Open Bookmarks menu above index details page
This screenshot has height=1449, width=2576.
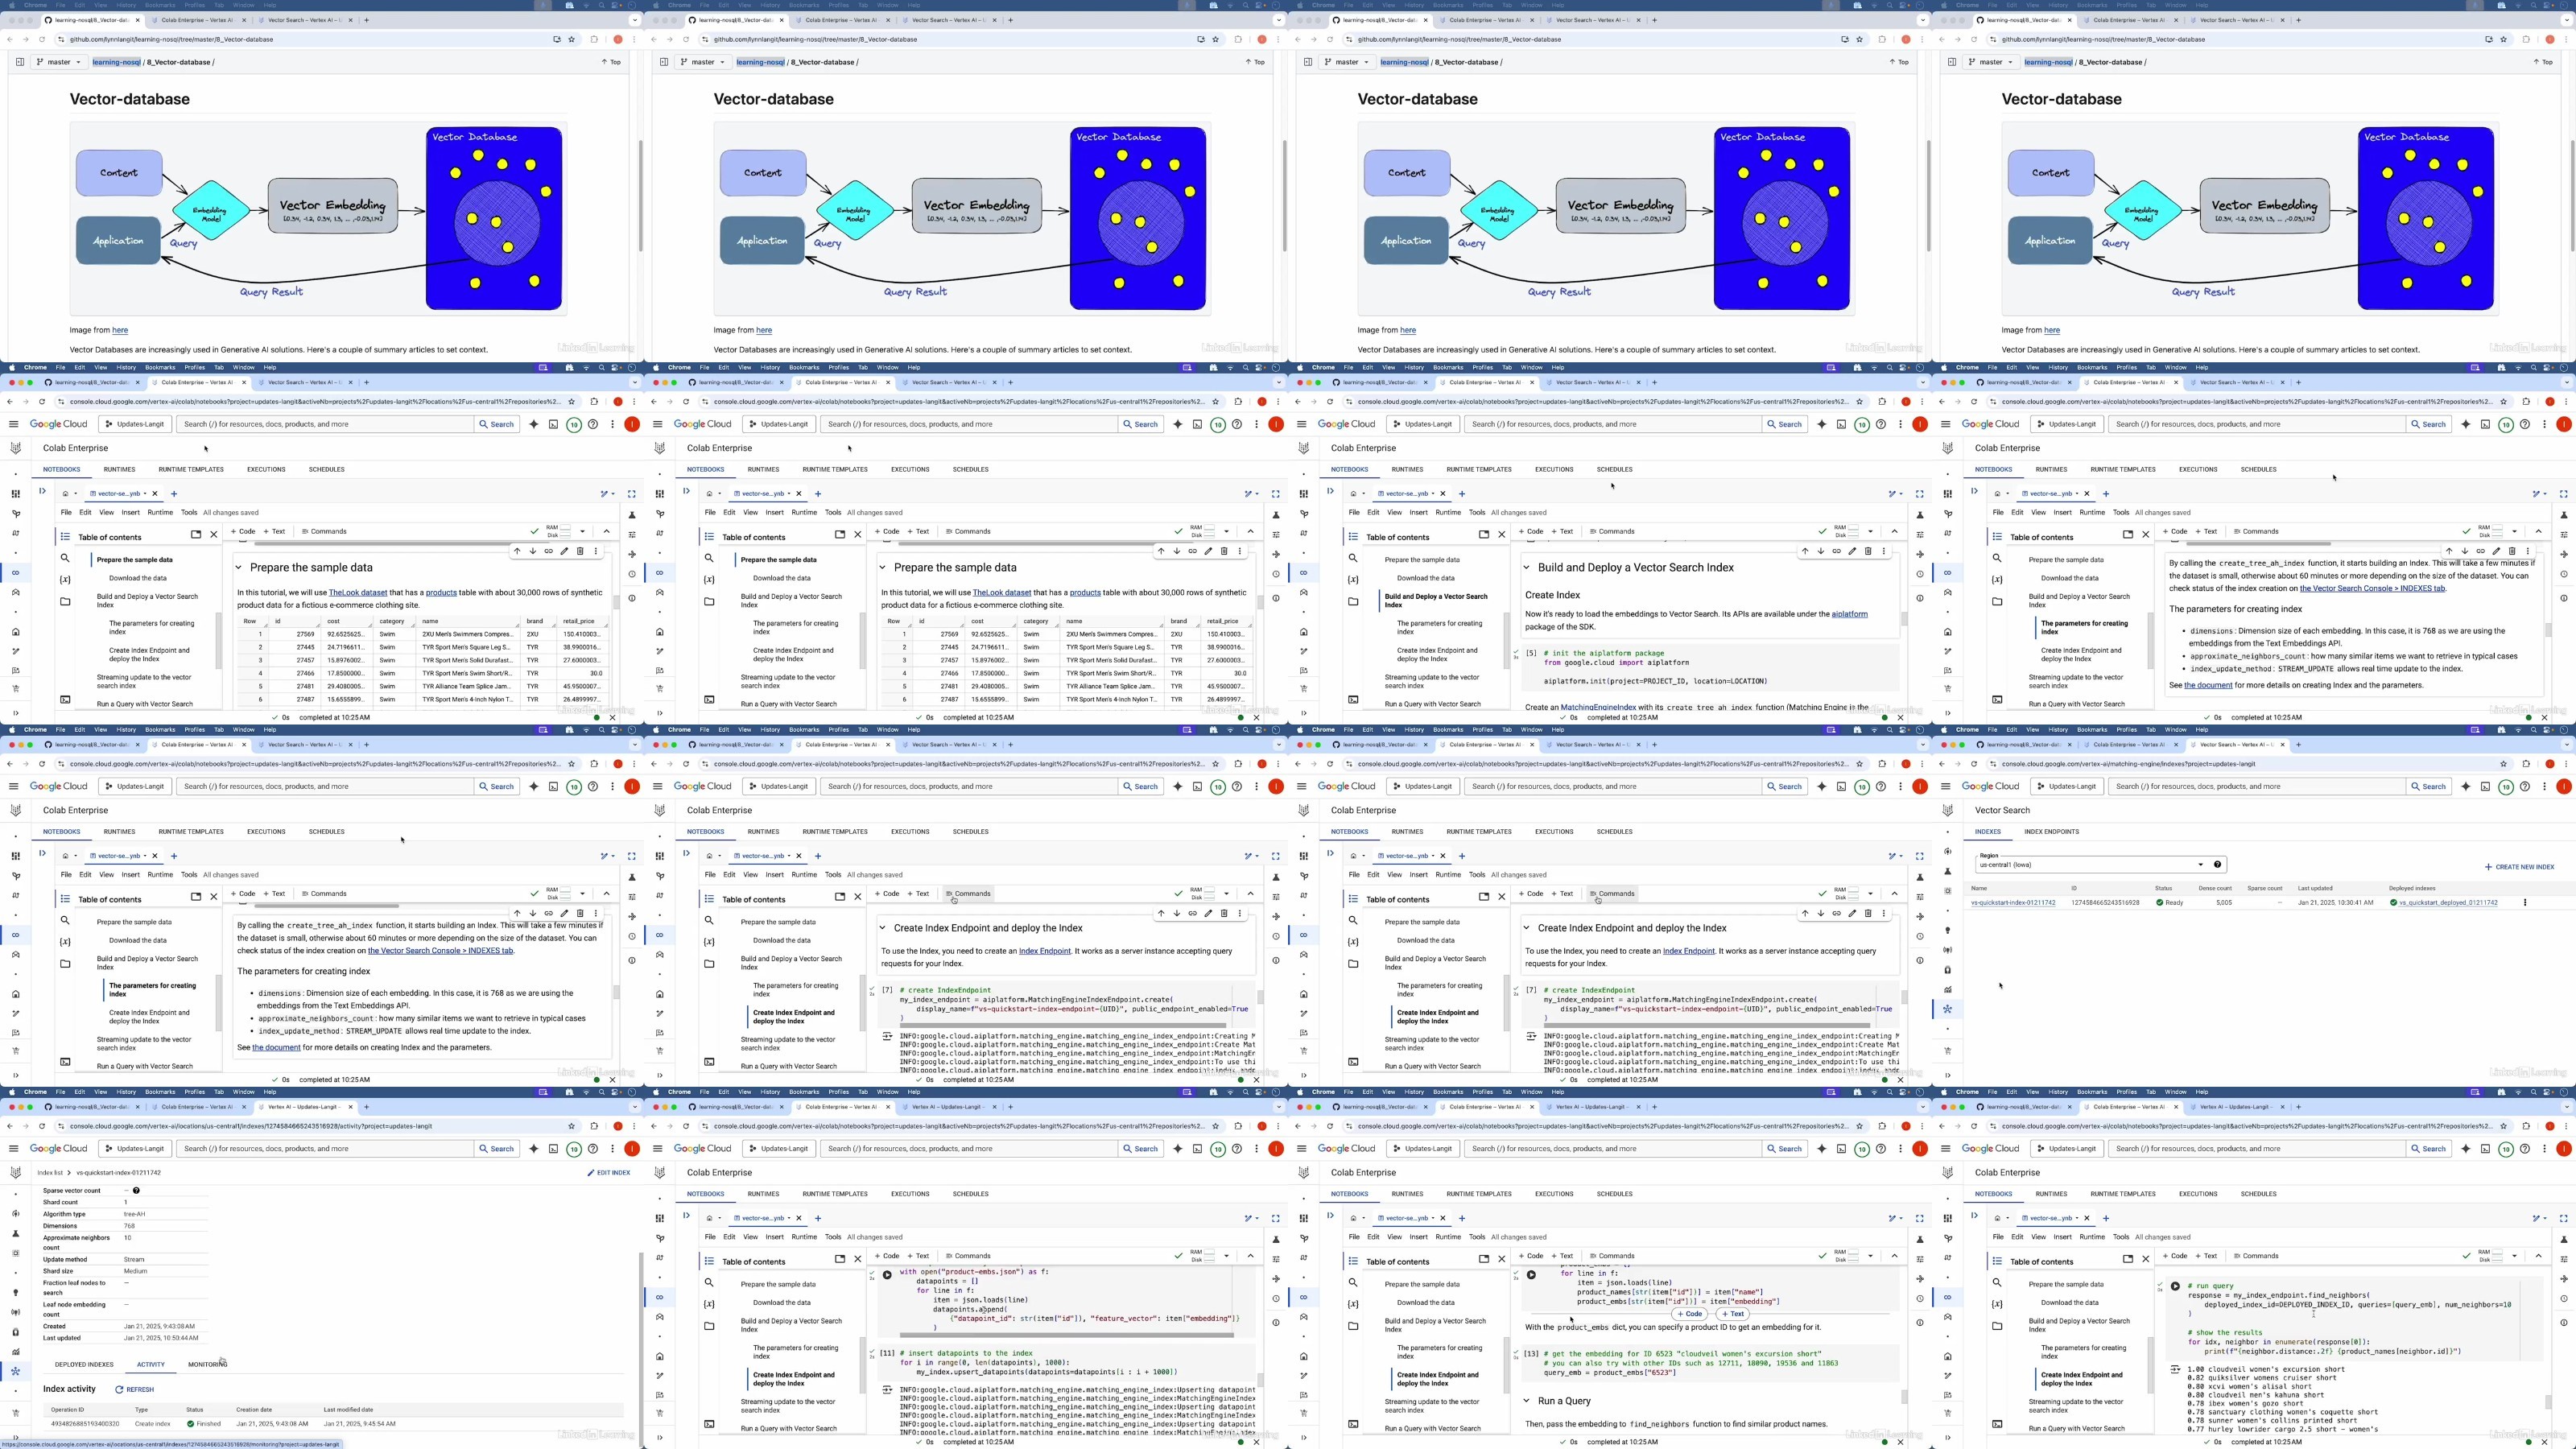[159, 1092]
